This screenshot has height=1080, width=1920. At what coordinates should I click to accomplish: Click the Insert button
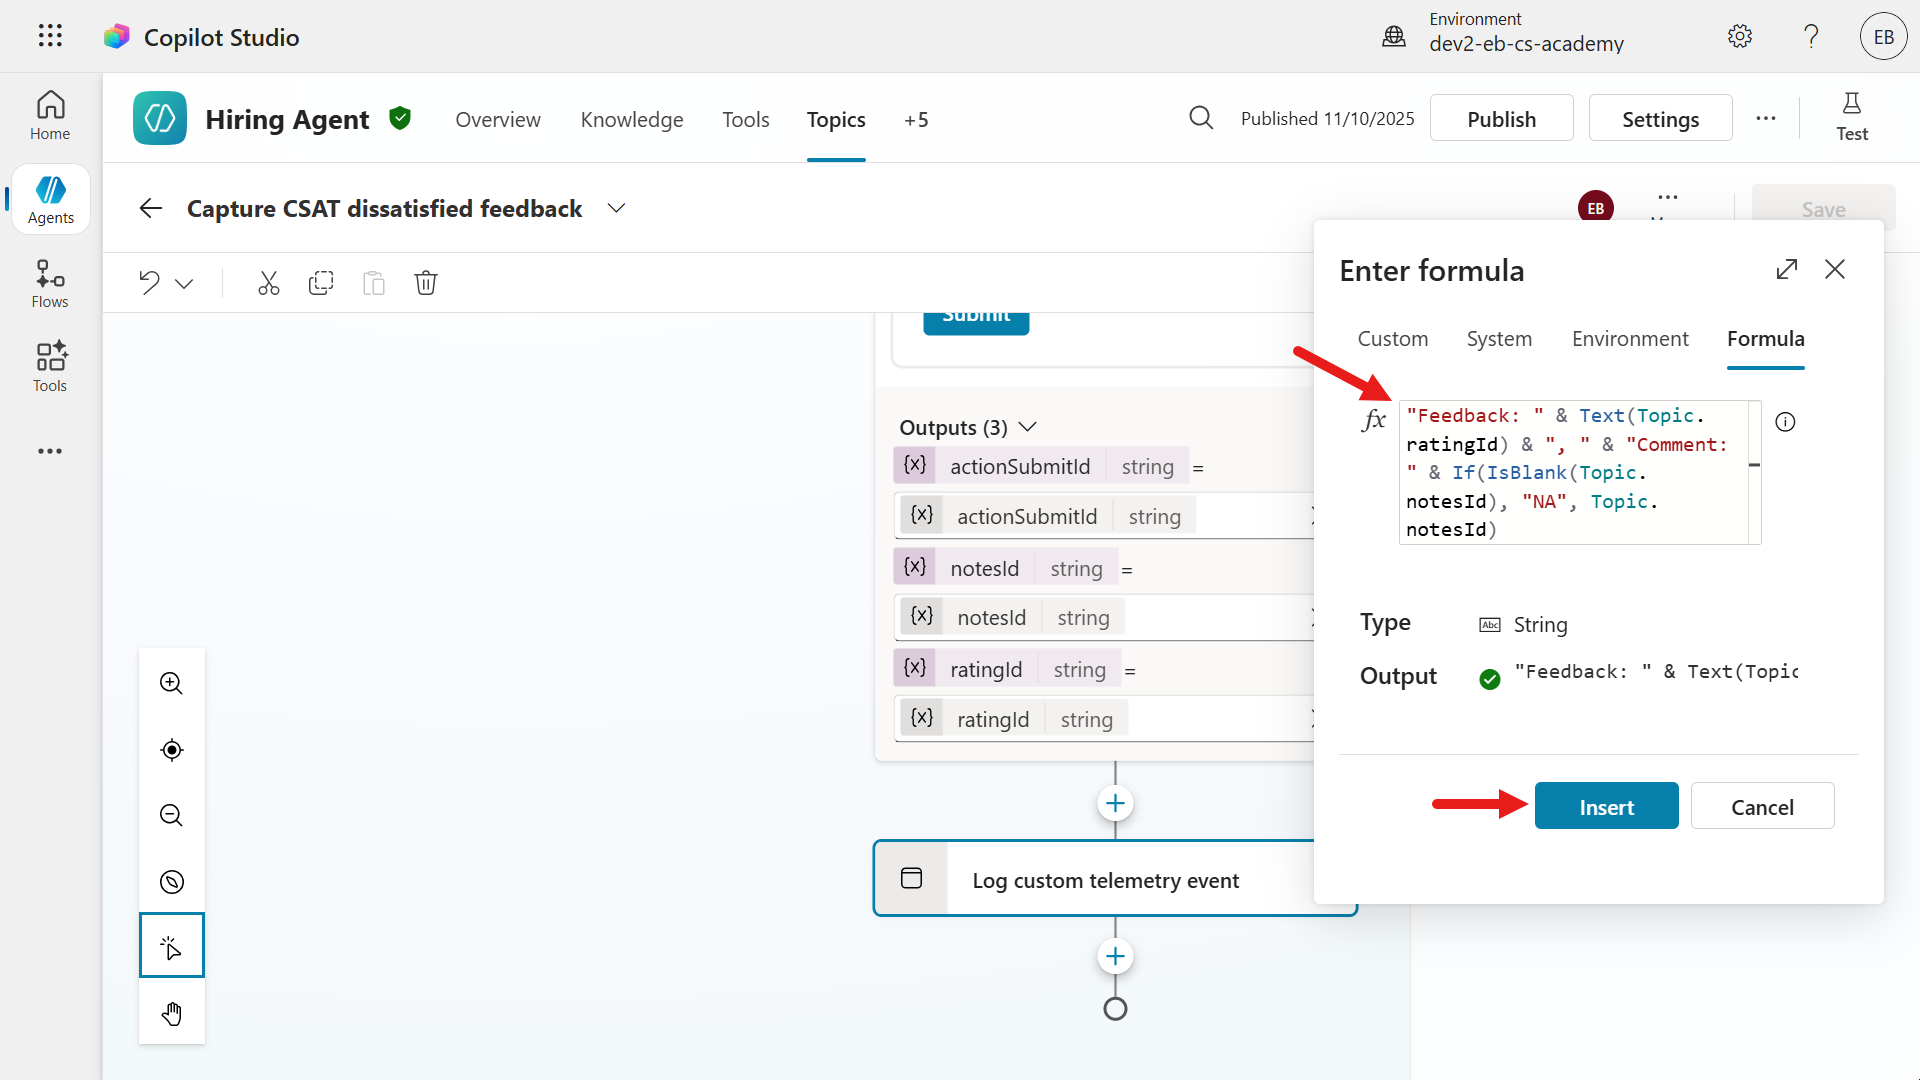point(1606,806)
